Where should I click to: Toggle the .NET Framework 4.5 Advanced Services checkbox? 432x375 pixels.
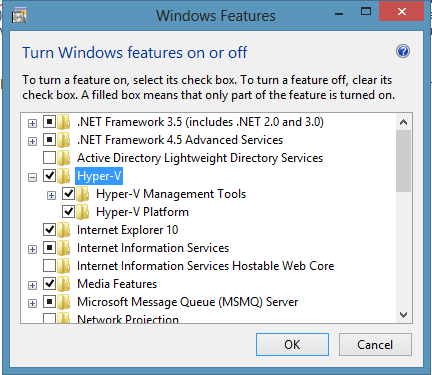[49, 140]
